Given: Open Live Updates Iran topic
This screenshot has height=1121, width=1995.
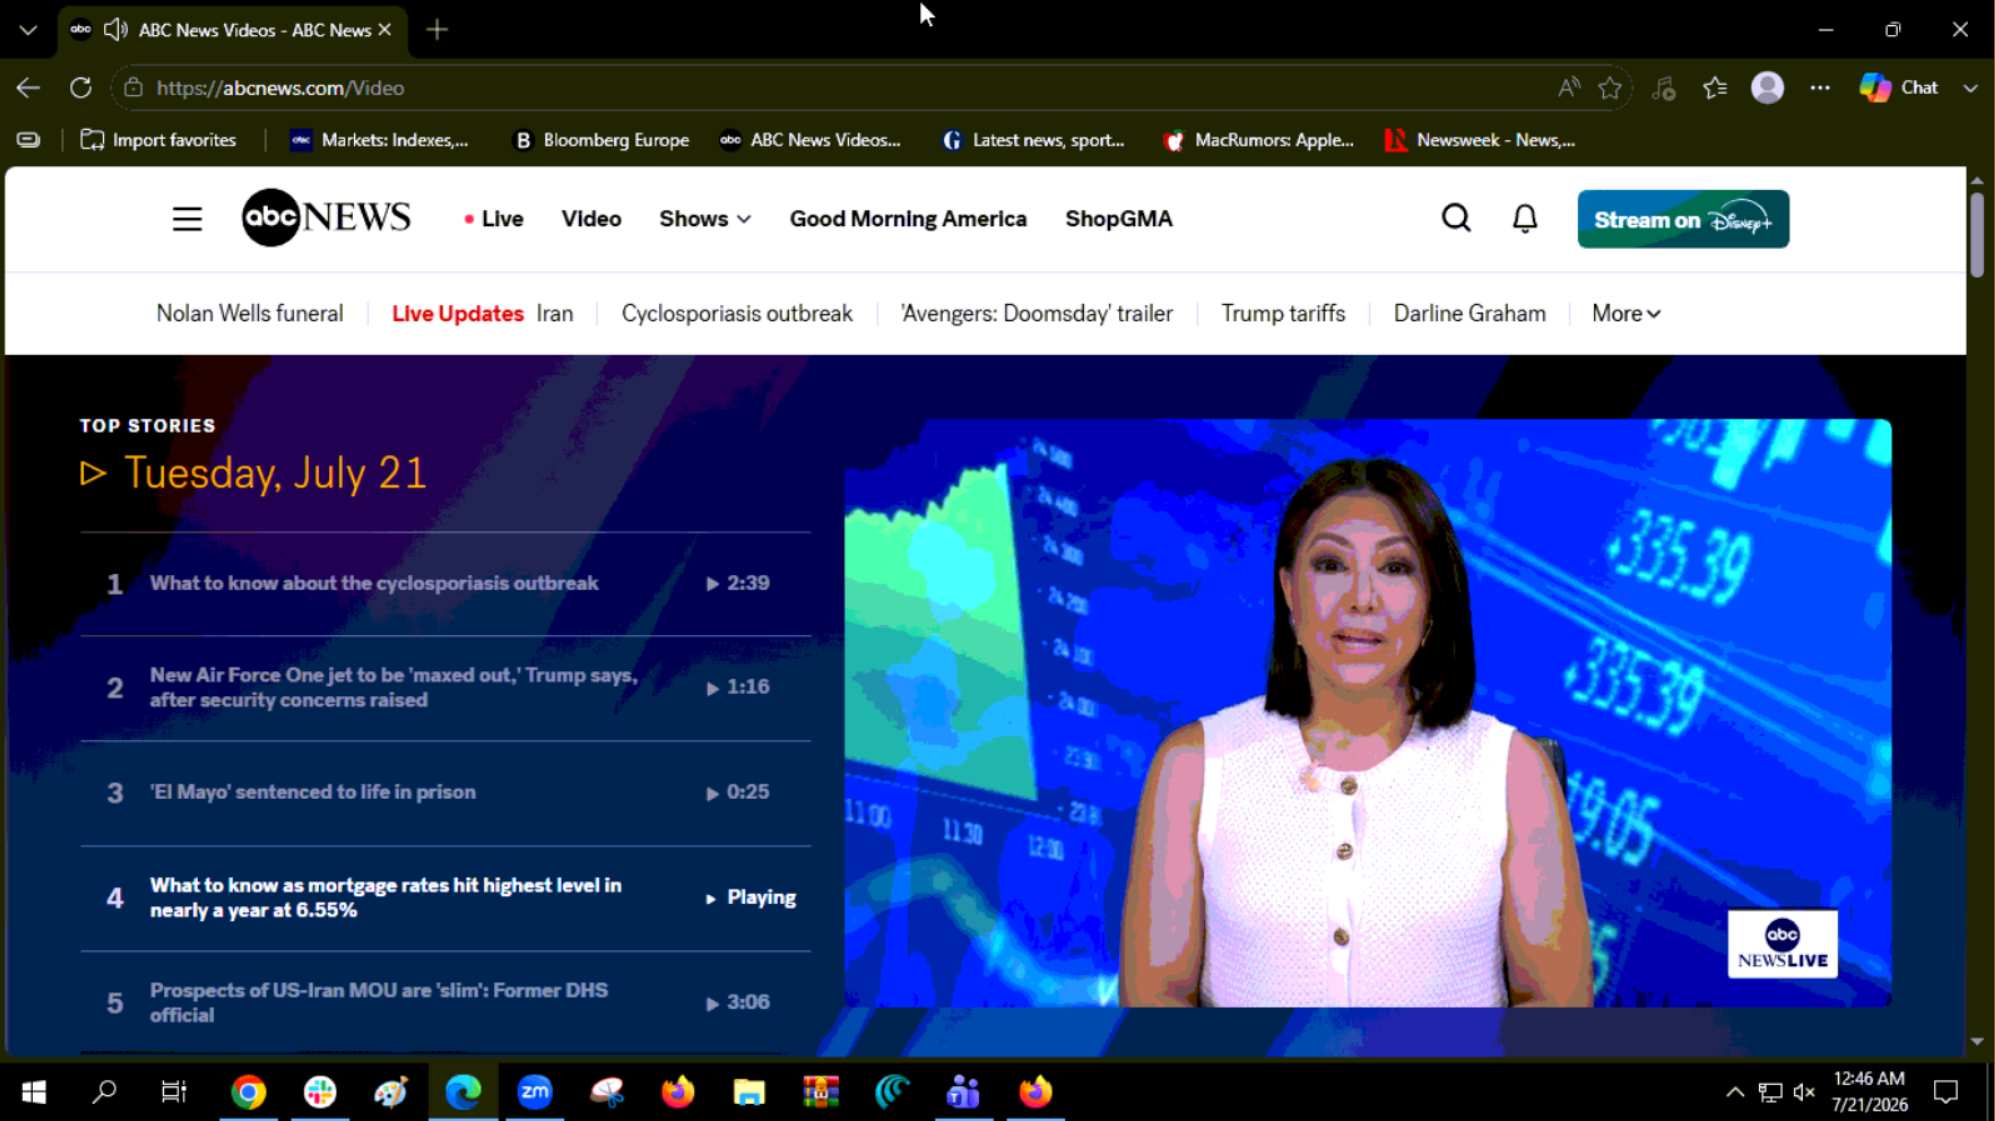Looking at the screenshot, I should (482, 314).
